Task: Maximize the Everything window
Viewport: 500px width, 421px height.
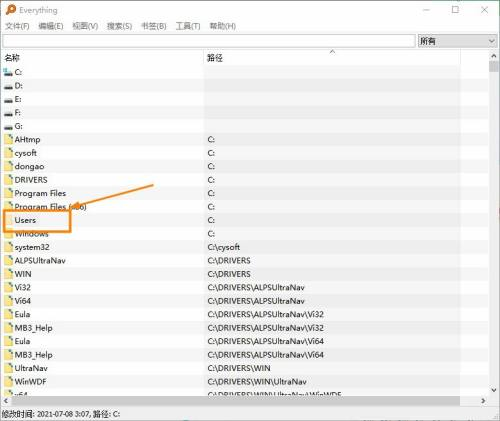Action: click(455, 10)
